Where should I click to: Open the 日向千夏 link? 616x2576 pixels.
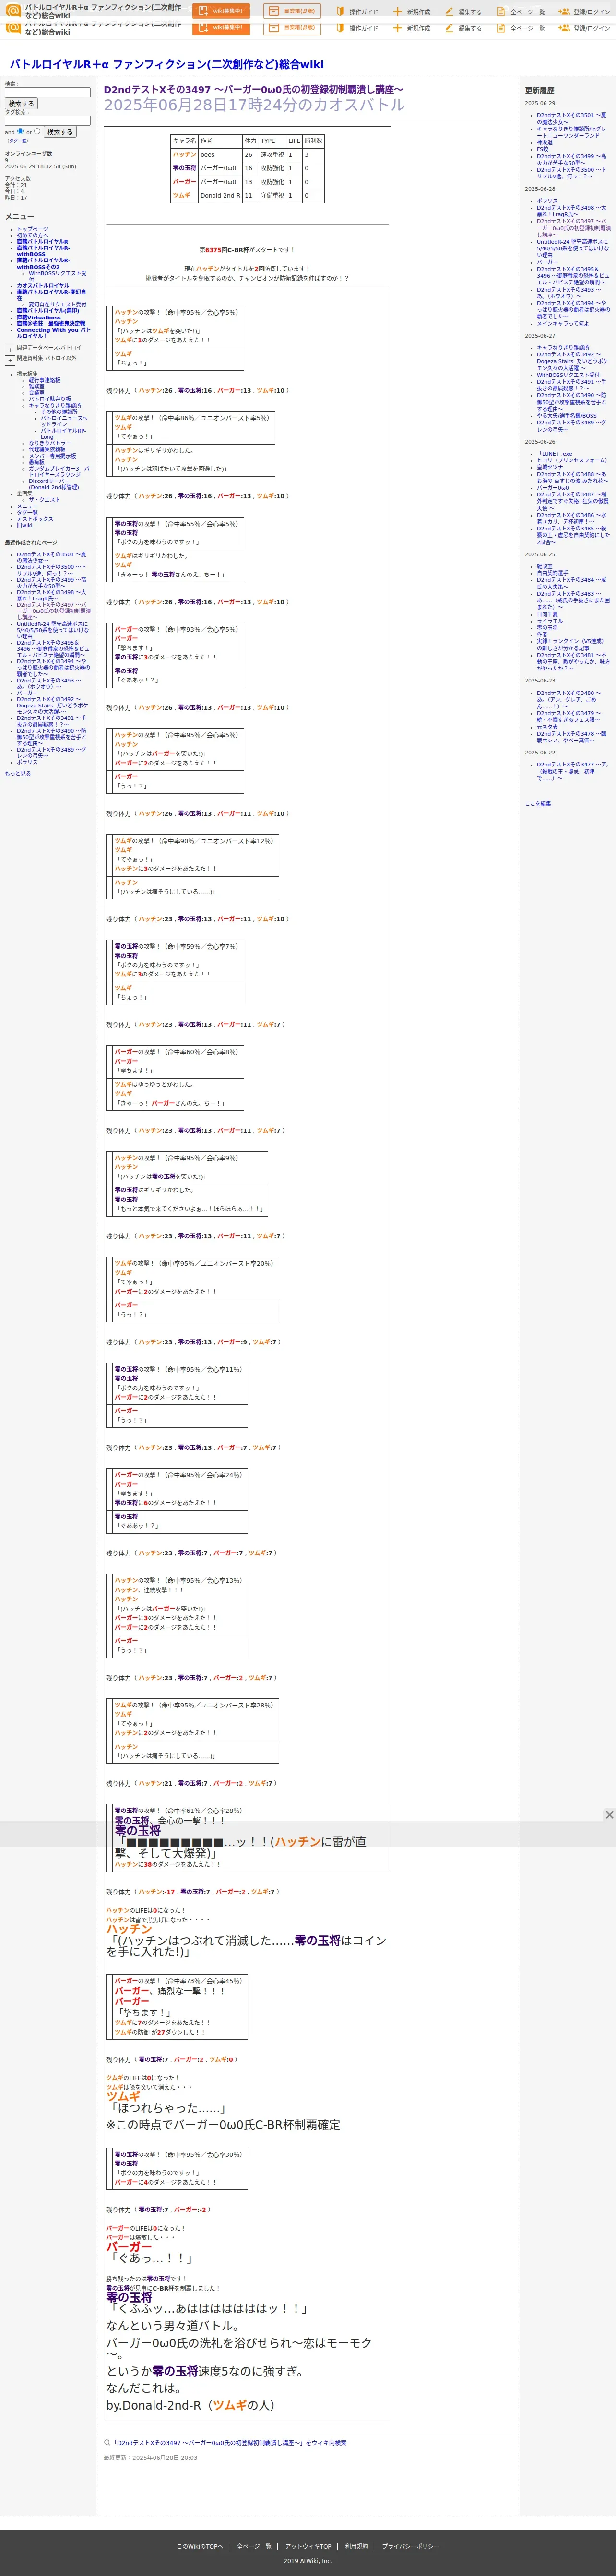click(547, 614)
